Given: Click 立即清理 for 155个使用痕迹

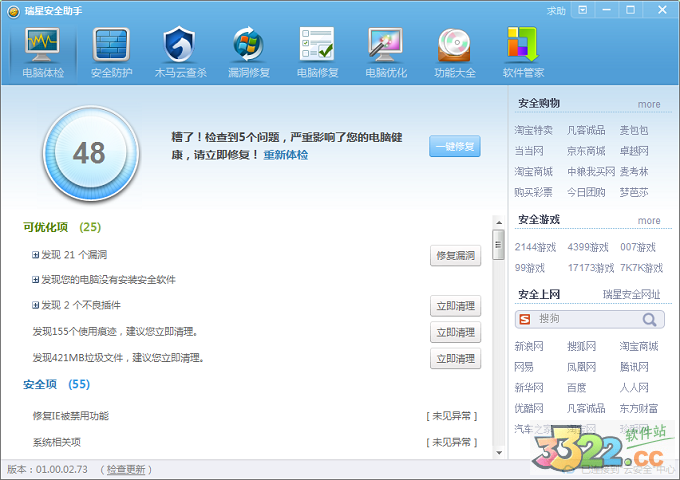Looking at the screenshot, I should click(x=455, y=333).
